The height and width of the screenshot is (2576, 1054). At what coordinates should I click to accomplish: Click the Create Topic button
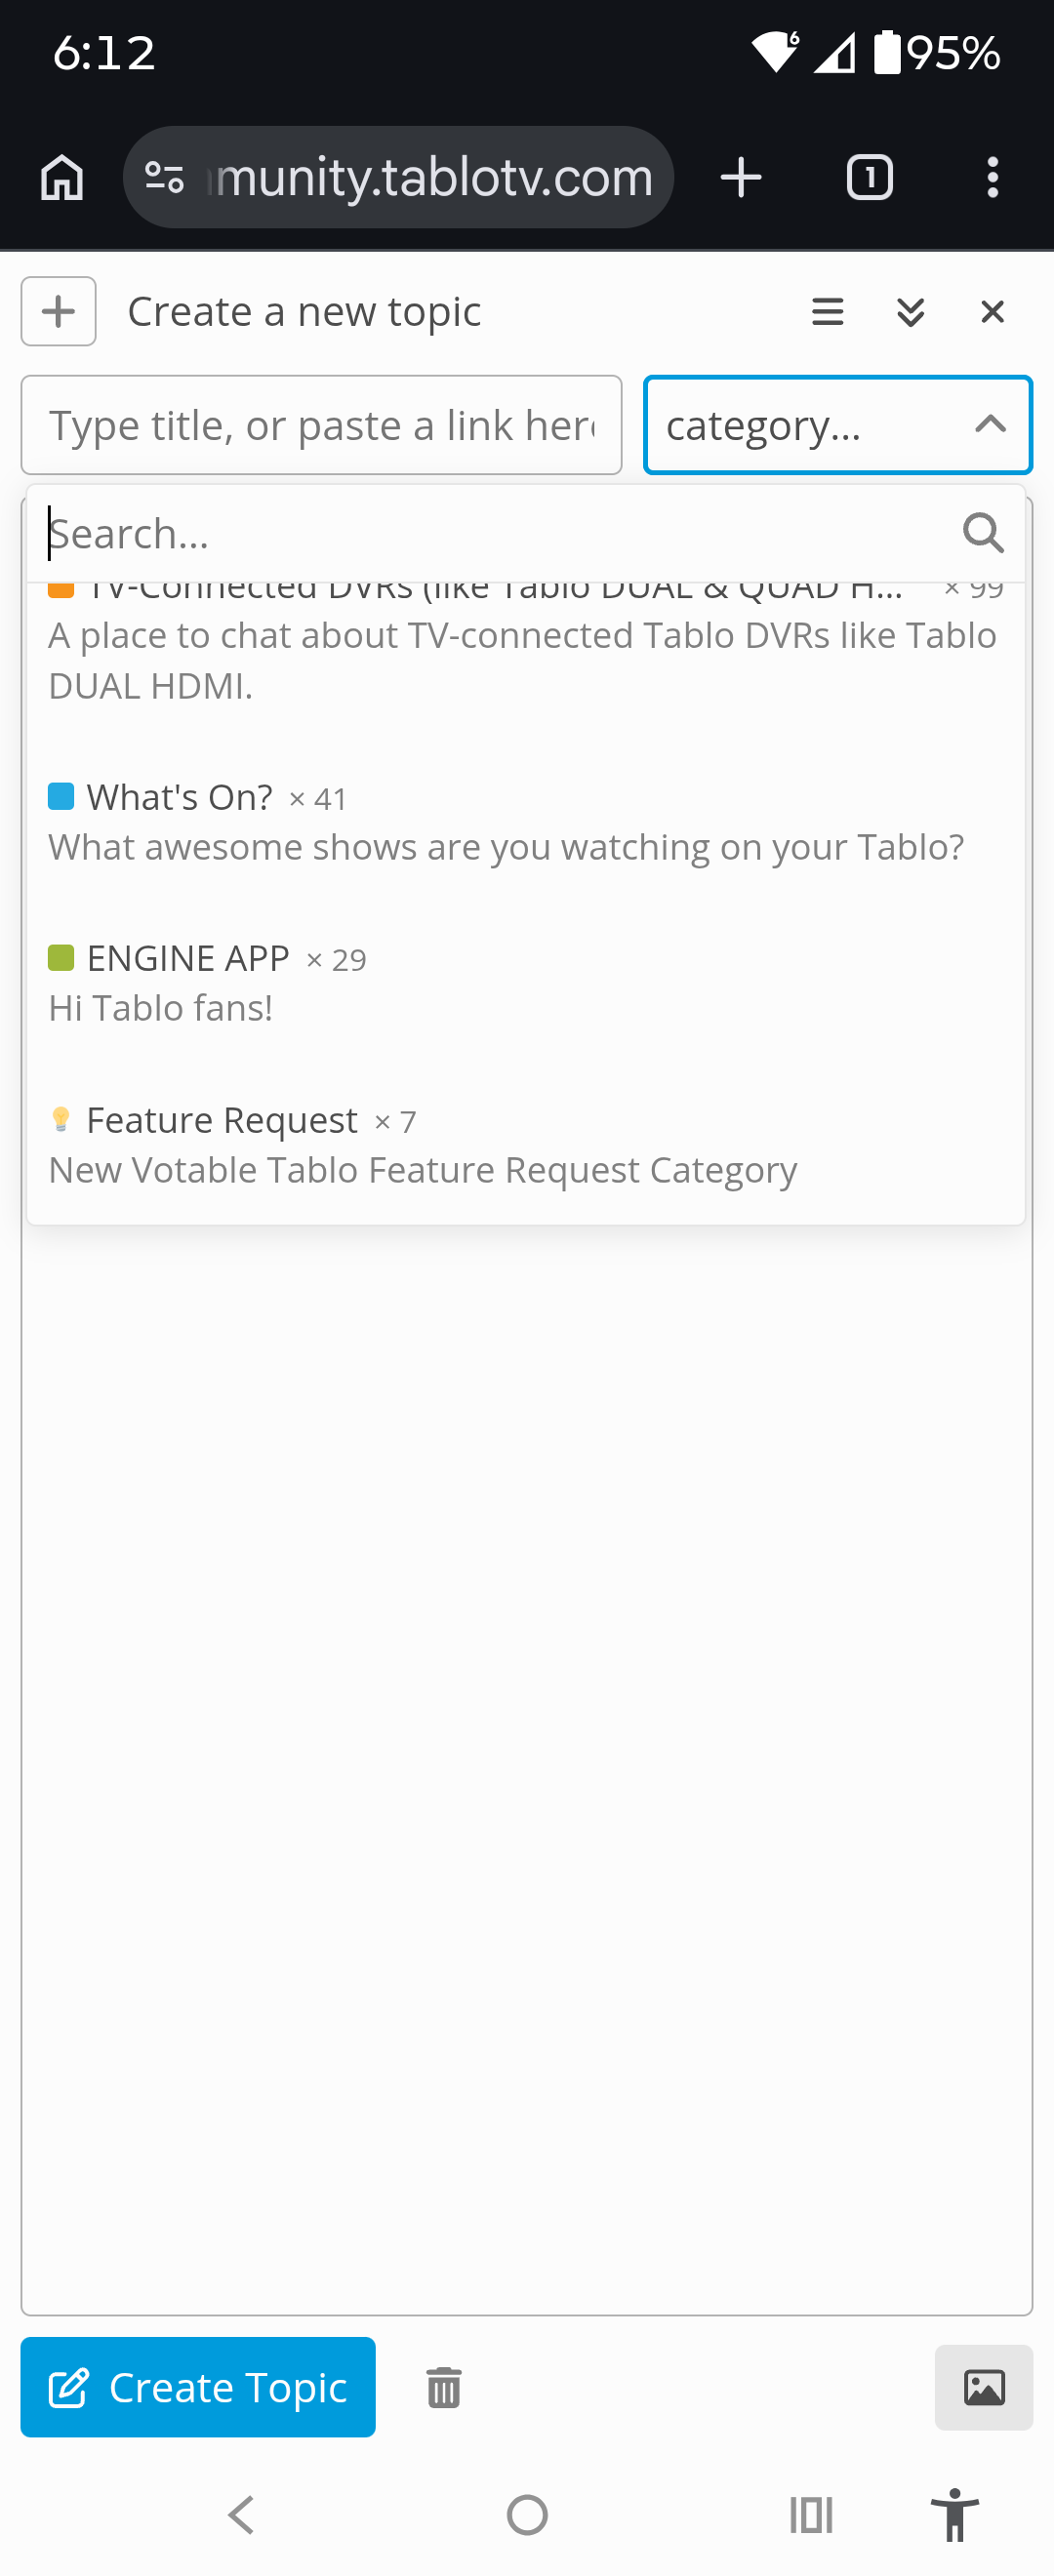pos(198,2387)
